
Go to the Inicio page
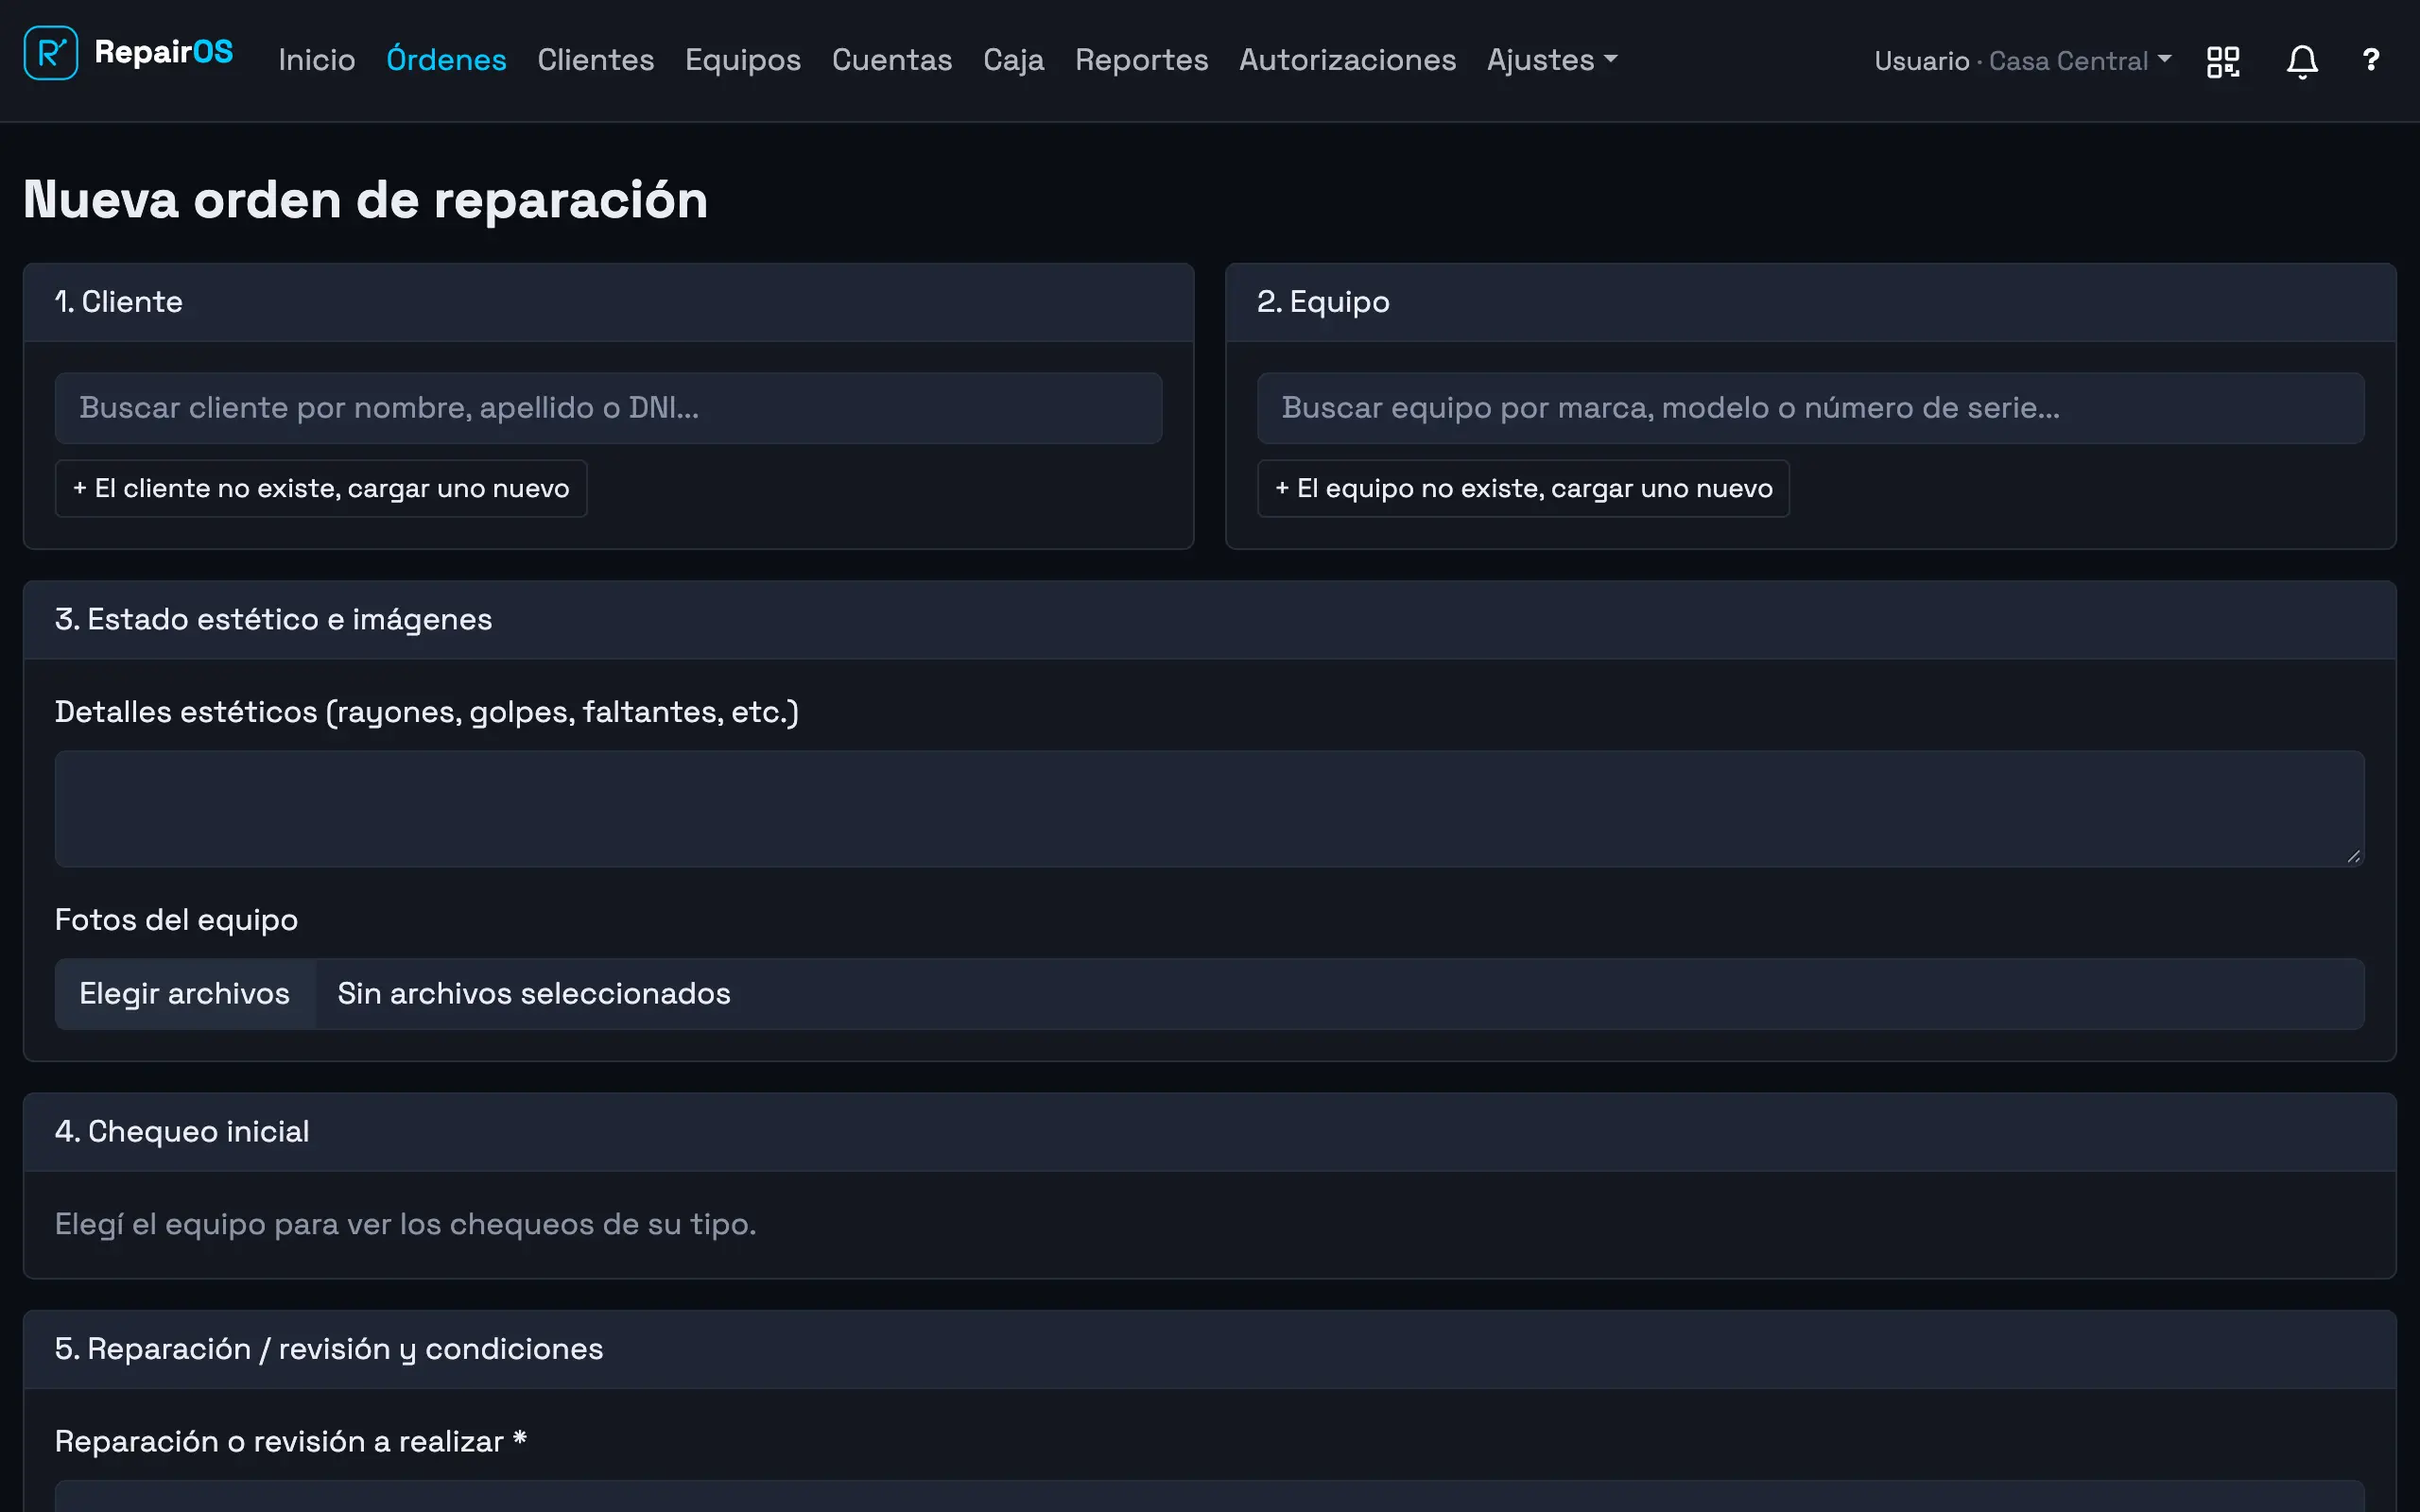click(x=316, y=60)
